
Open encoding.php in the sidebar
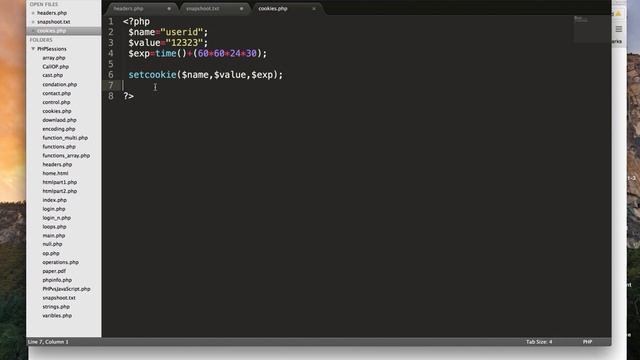tap(59, 129)
